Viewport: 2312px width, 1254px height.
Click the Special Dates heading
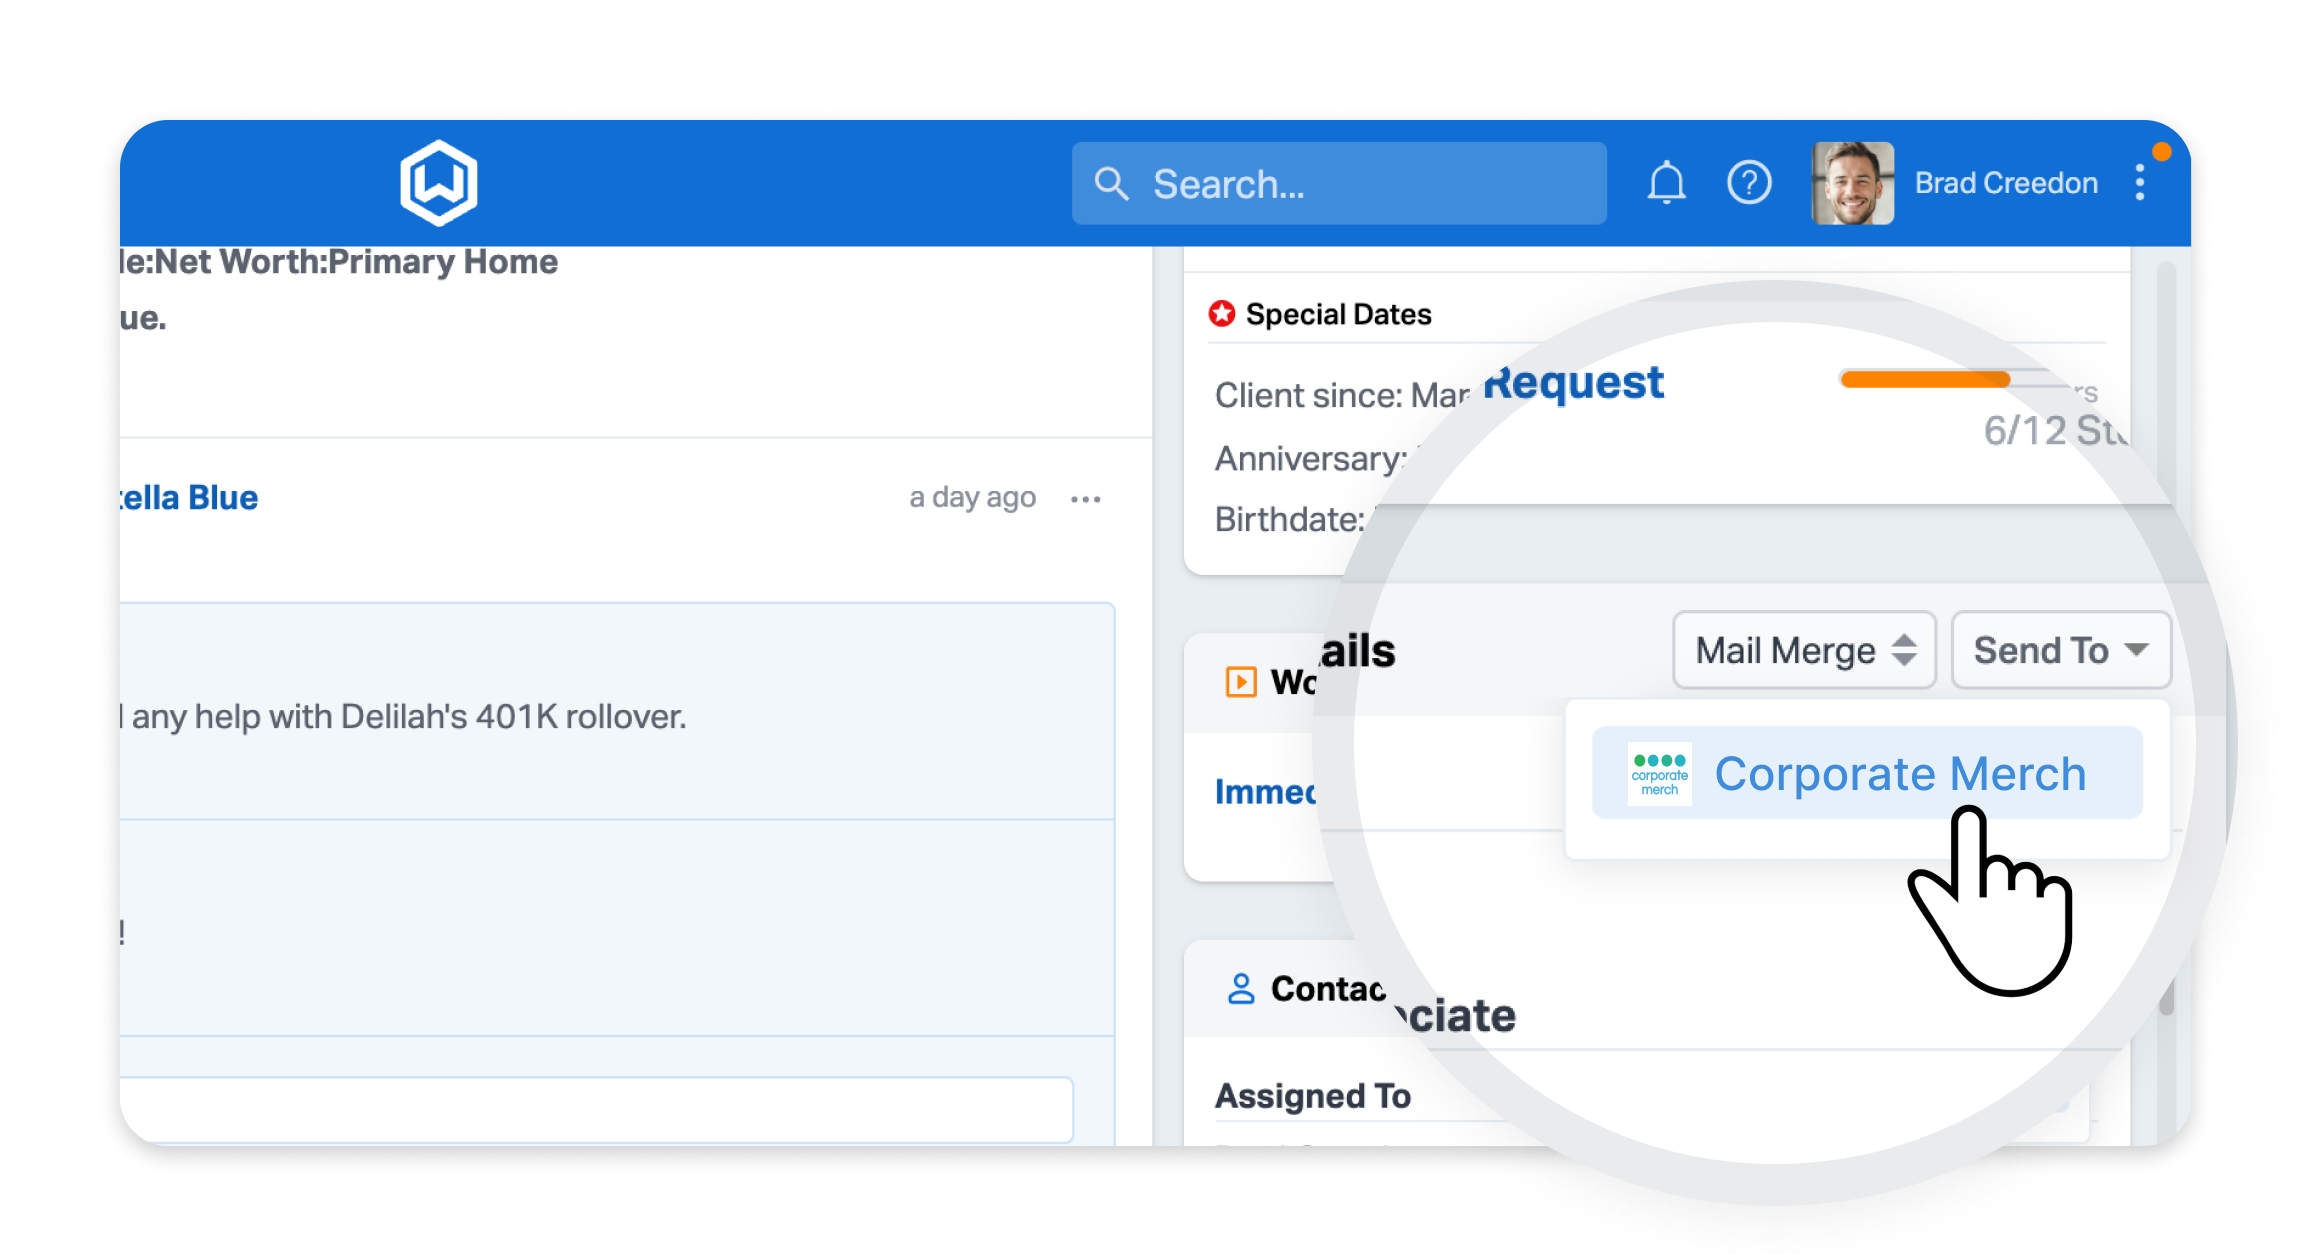(x=1338, y=314)
